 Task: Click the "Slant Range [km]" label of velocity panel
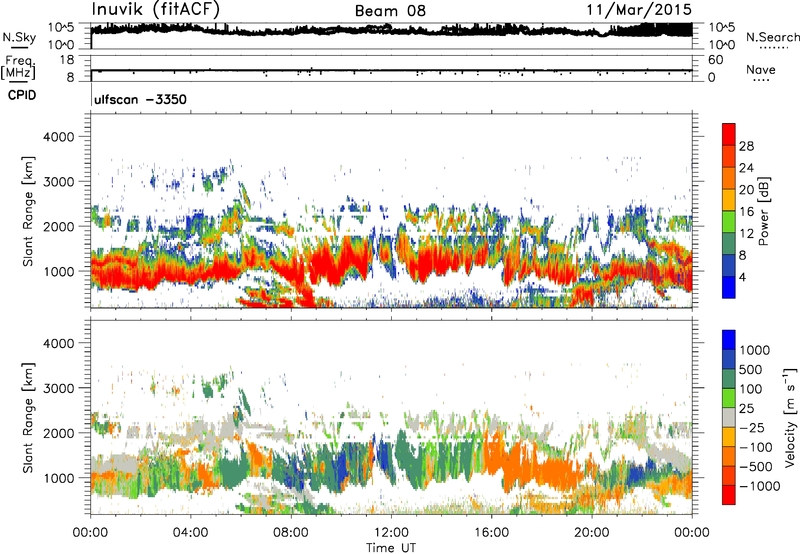(28, 417)
